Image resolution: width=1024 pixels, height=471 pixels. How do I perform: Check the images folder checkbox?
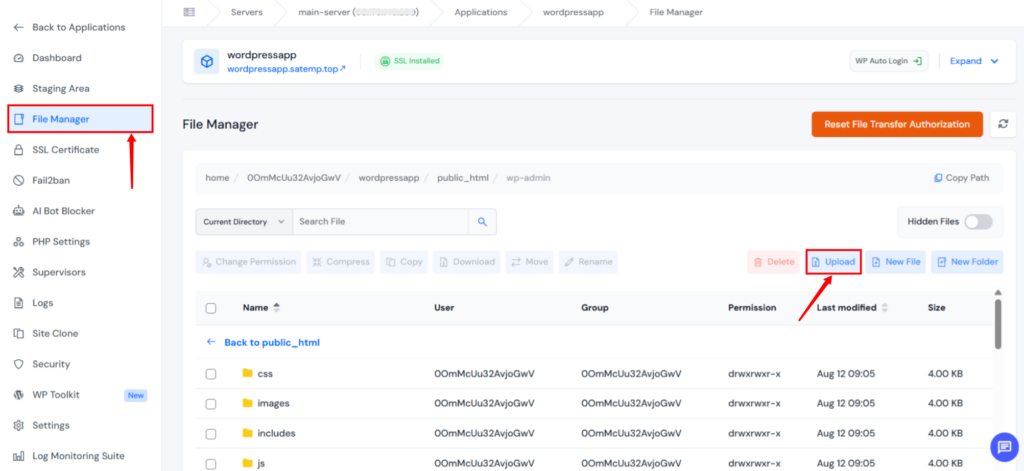211,404
